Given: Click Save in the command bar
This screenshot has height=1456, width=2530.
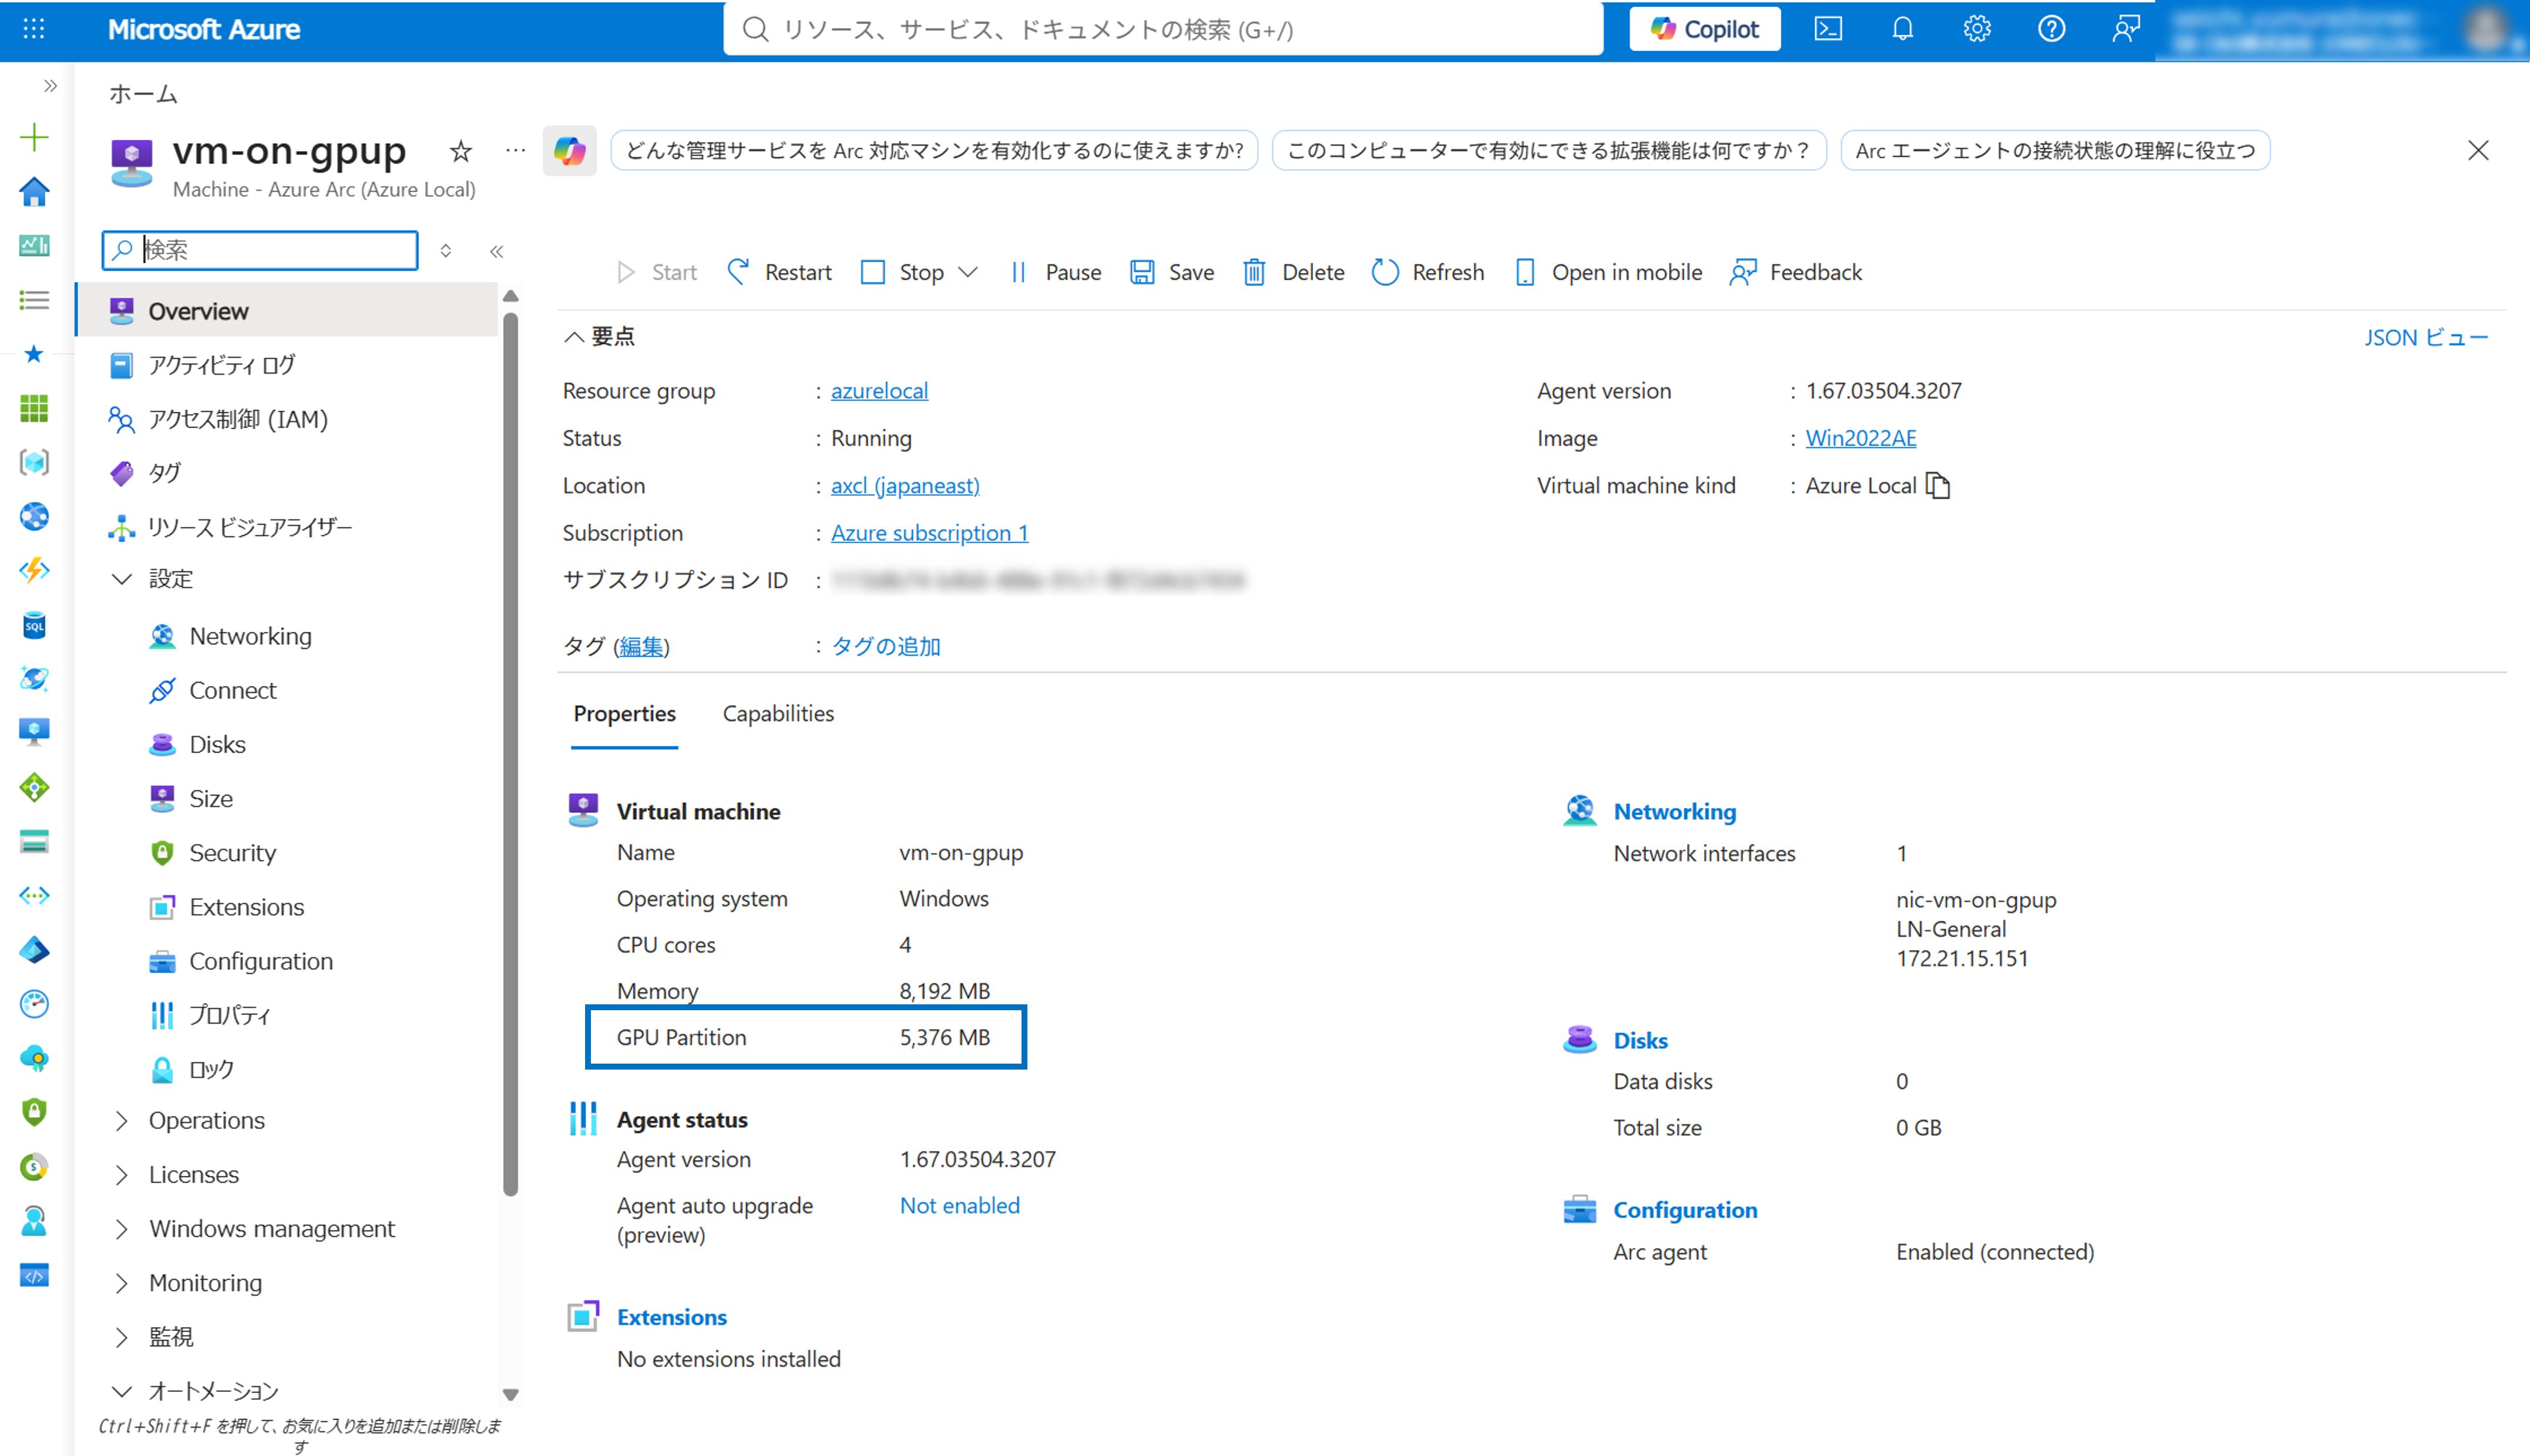Looking at the screenshot, I should pyautogui.click(x=1172, y=272).
